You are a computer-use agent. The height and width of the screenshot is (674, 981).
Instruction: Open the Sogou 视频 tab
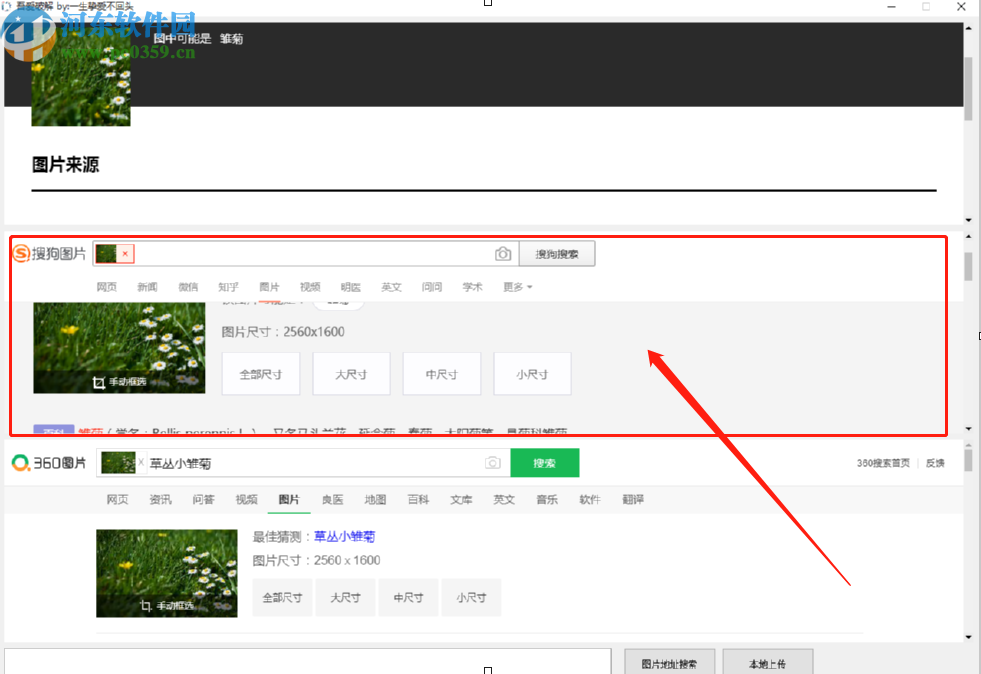pyautogui.click(x=310, y=287)
